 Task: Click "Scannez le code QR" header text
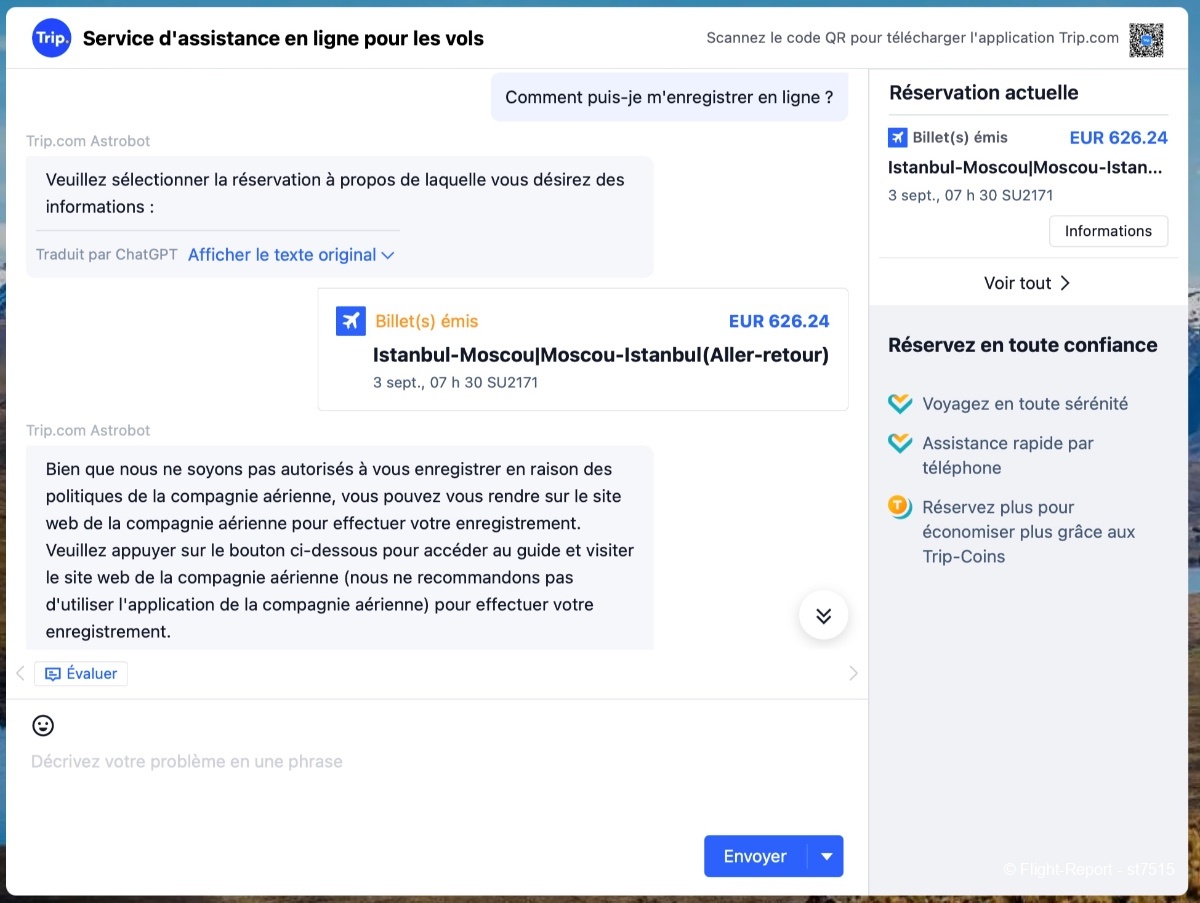pyautogui.click(x=913, y=38)
